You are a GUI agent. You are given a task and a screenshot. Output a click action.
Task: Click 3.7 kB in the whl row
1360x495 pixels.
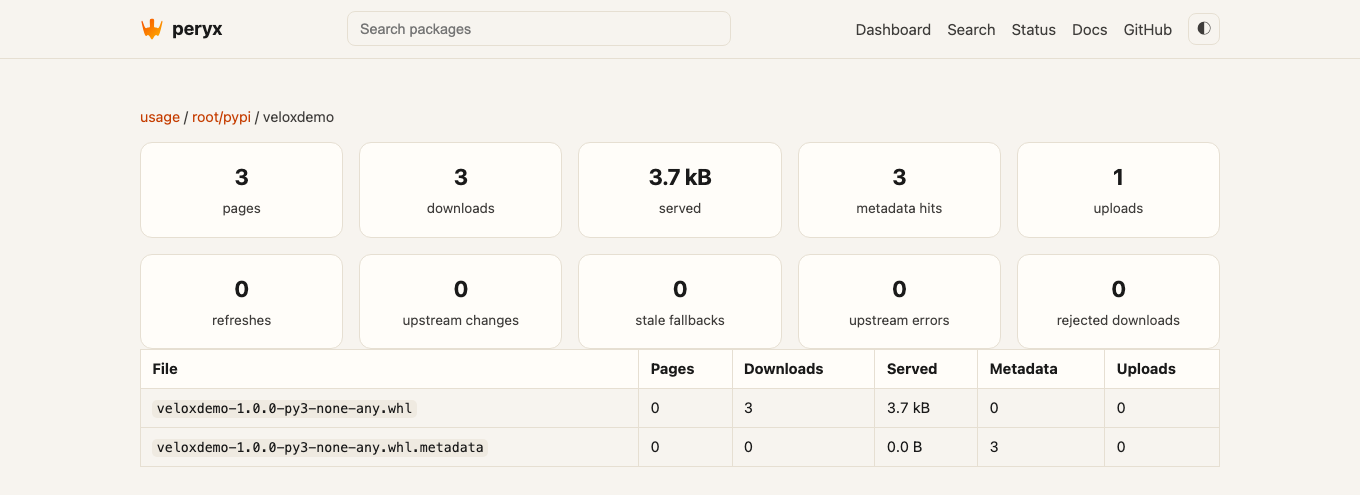908,408
